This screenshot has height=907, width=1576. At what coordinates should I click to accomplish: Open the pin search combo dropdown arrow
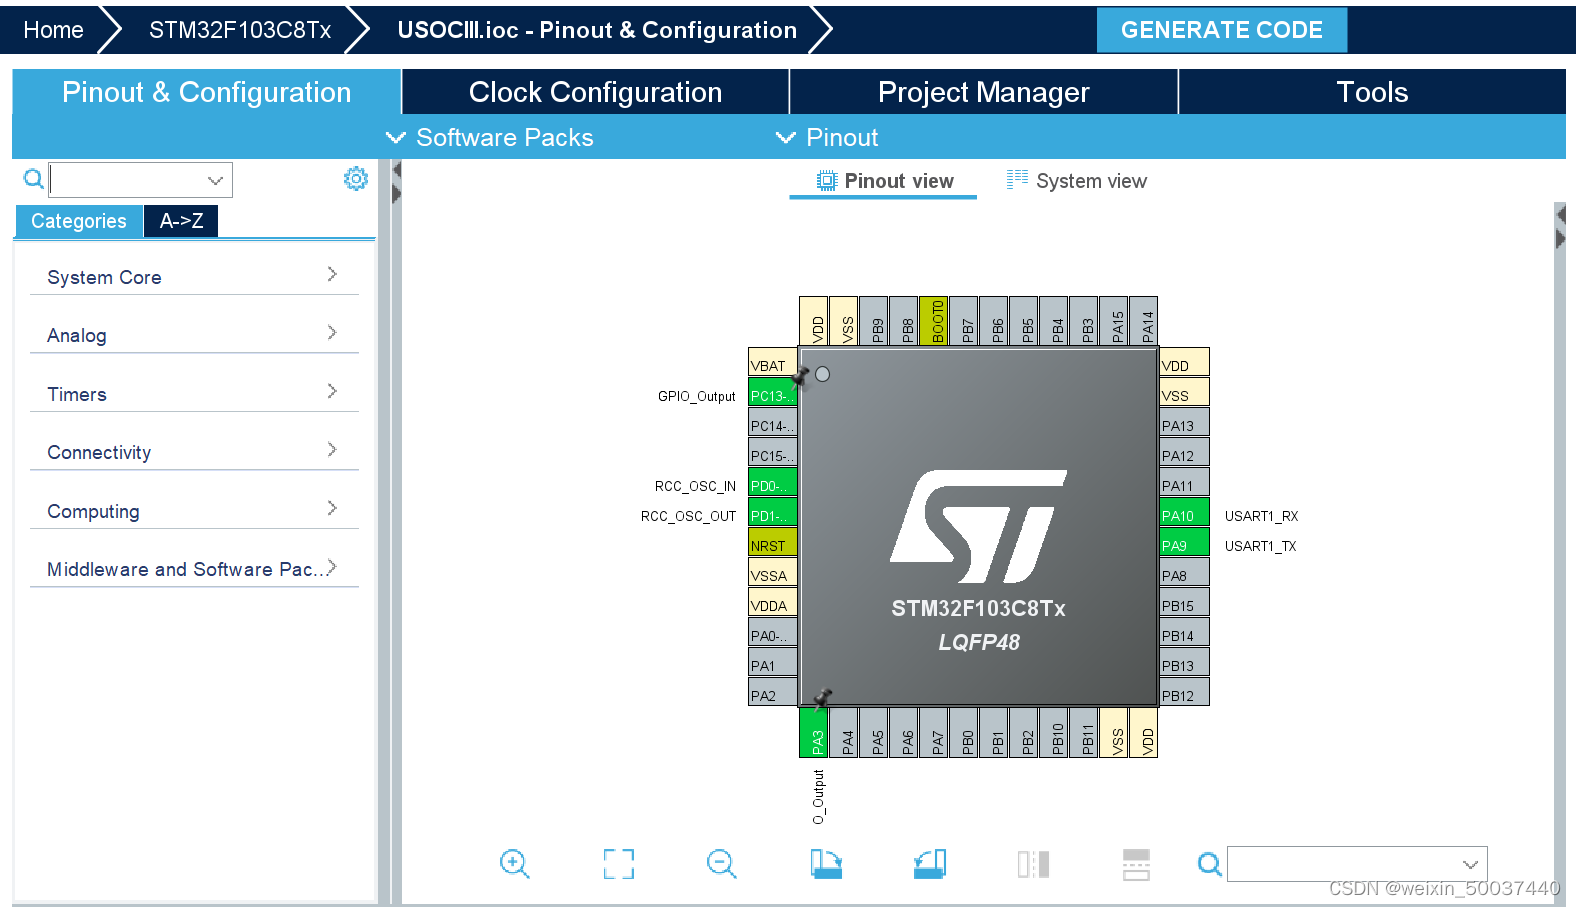tap(1470, 864)
